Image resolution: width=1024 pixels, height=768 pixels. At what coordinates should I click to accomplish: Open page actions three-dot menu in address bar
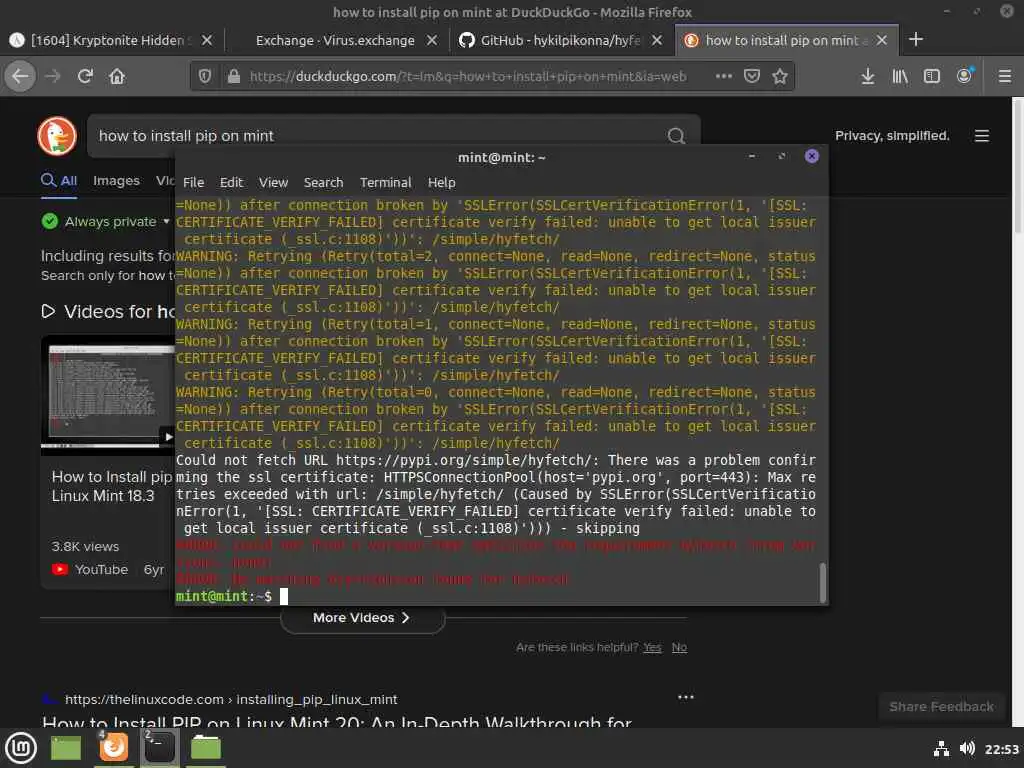click(x=724, y=76)
